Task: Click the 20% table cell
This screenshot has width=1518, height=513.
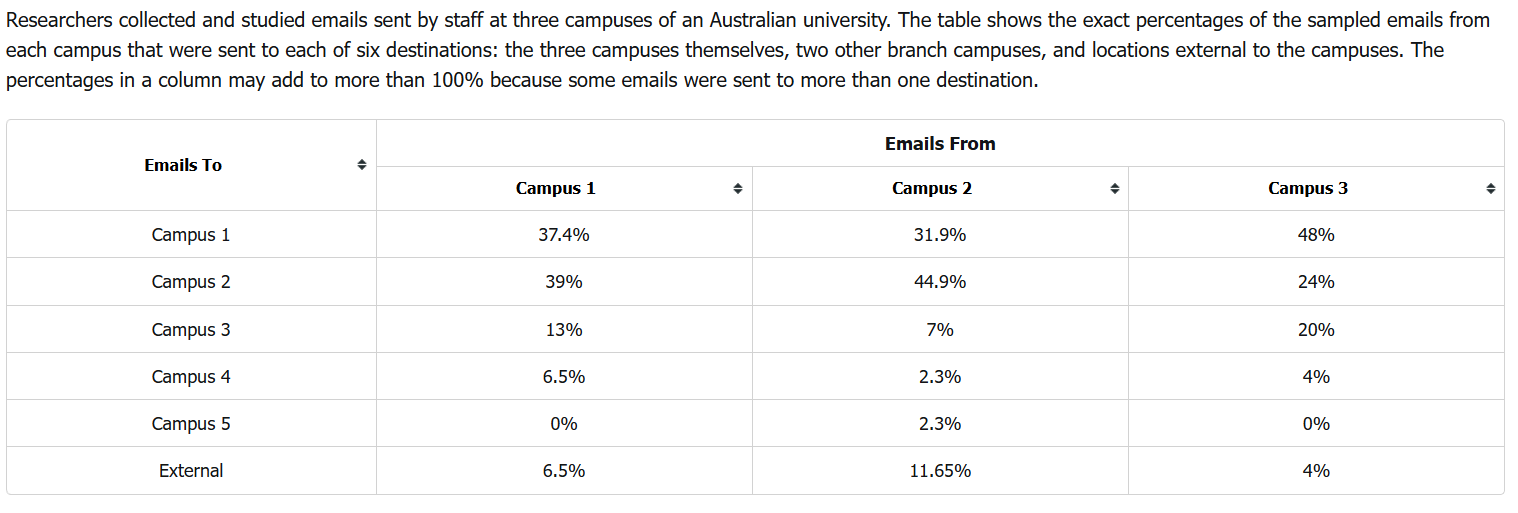Action: 1316,329
